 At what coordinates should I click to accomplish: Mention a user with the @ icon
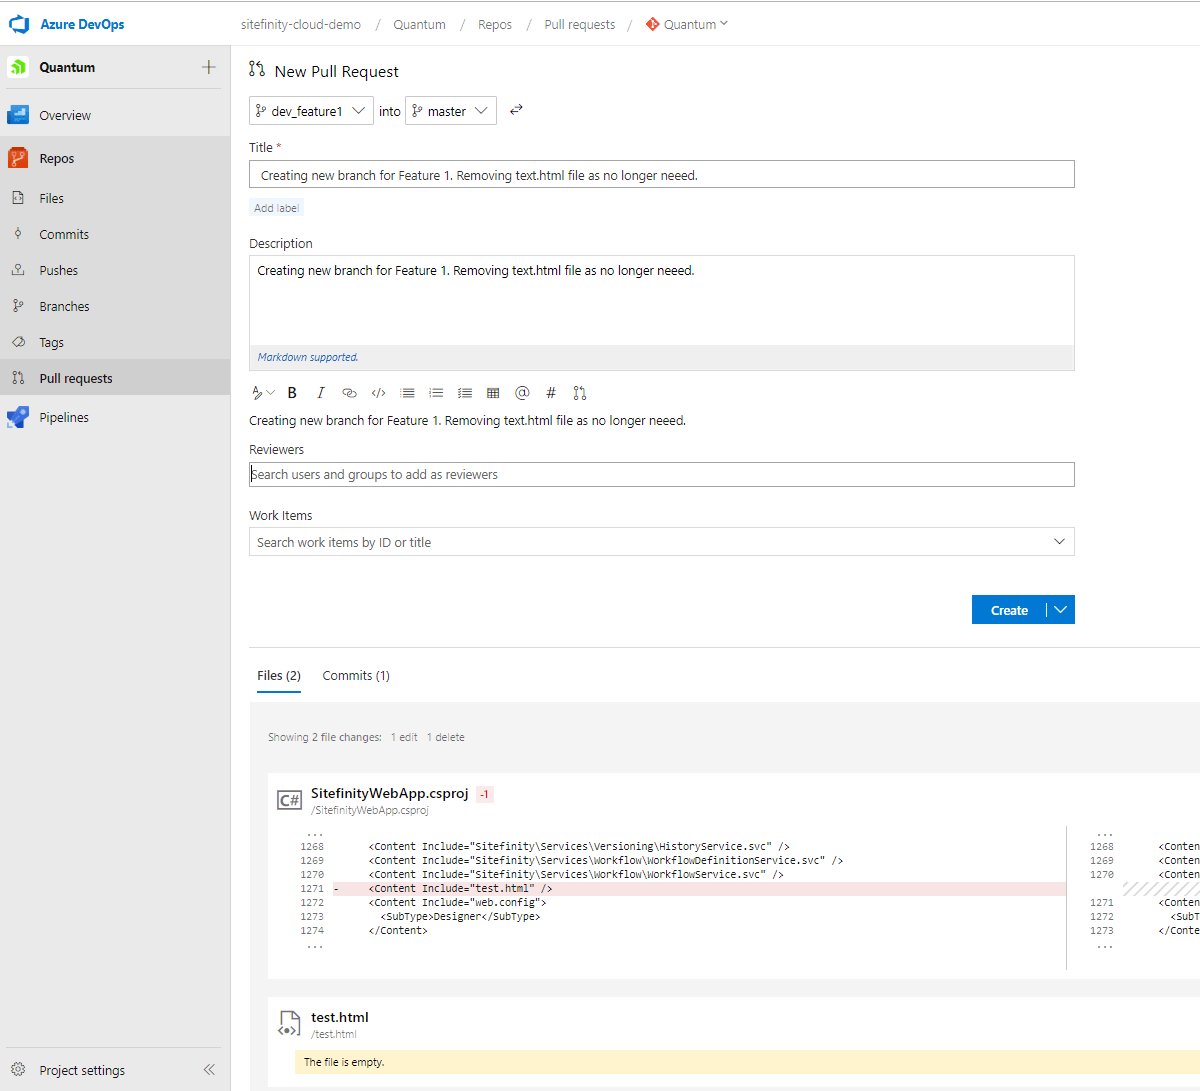[x=522, y=392]
